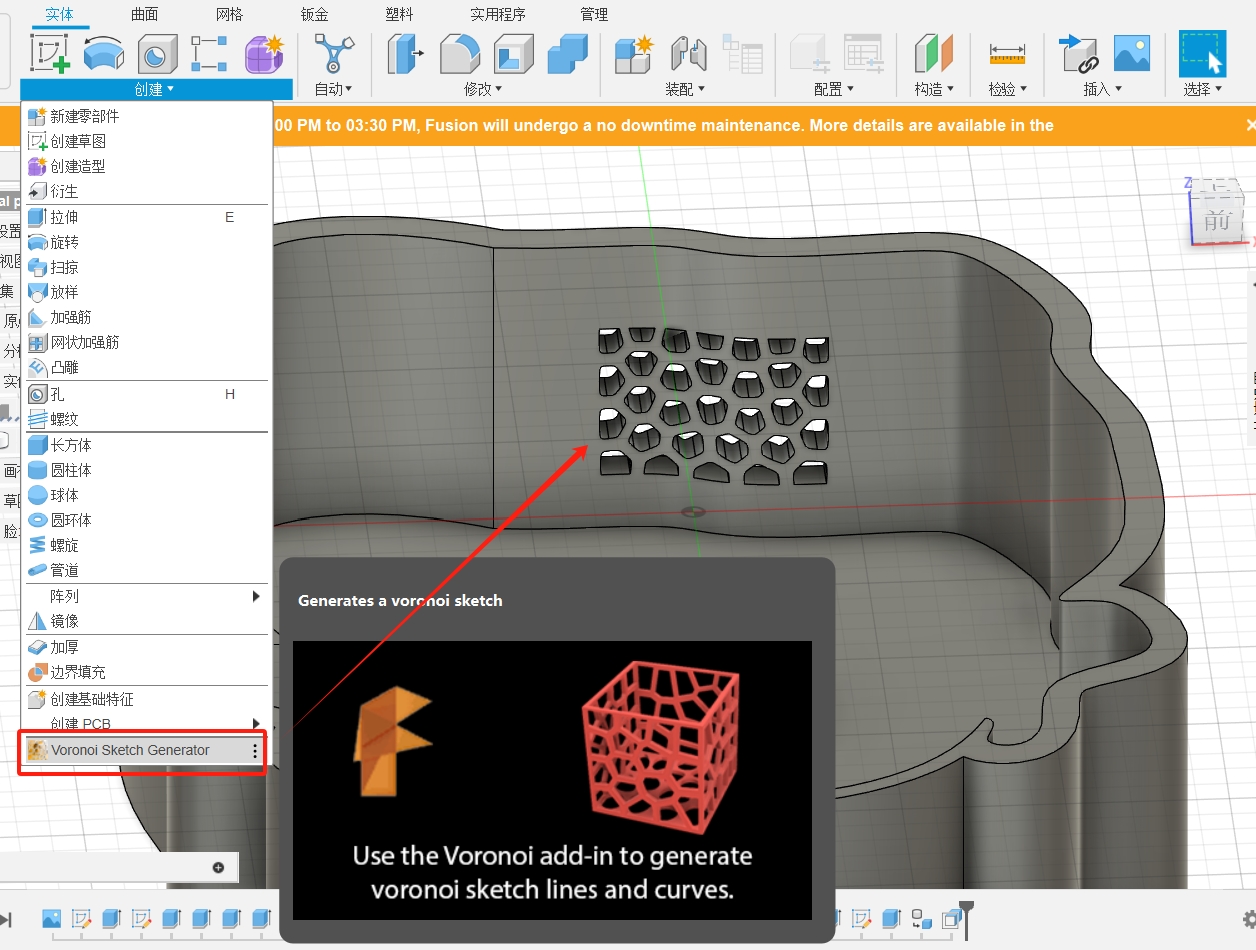Click the Joint icon in 装配 group
Image resolution: width=1256 pixels, height=950 pixels.
[689, 54]
